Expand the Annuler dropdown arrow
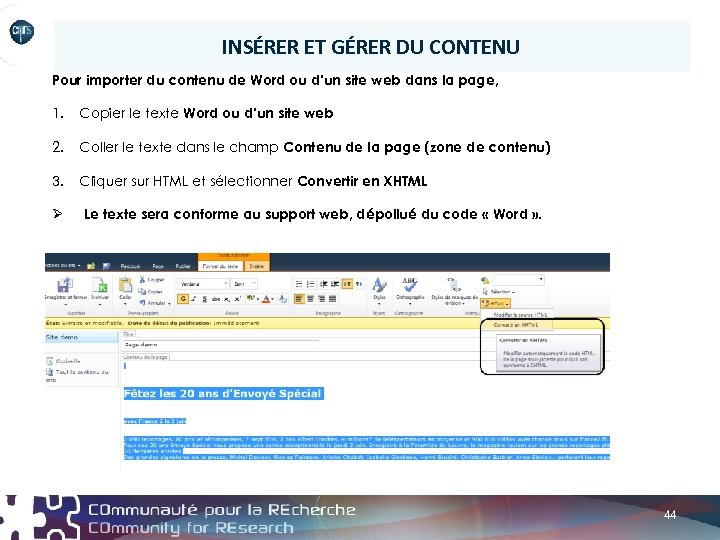 click(169, 304)
